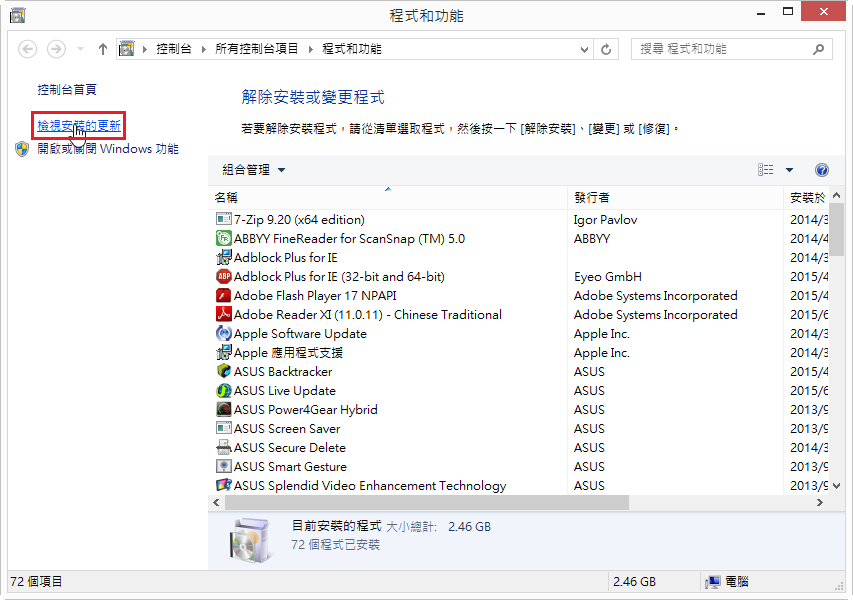The image size is (853, 600).
Task: Sort by the 發行者 column header
Action: click(x=675, y=197)
